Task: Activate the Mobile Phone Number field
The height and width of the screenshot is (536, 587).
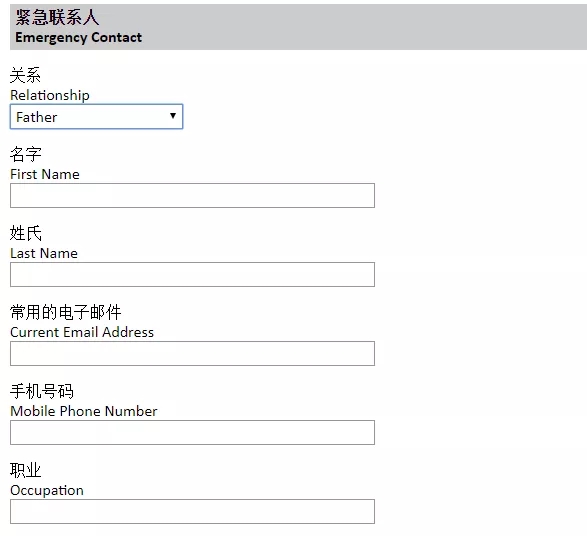Action: (x=192, y=432)
